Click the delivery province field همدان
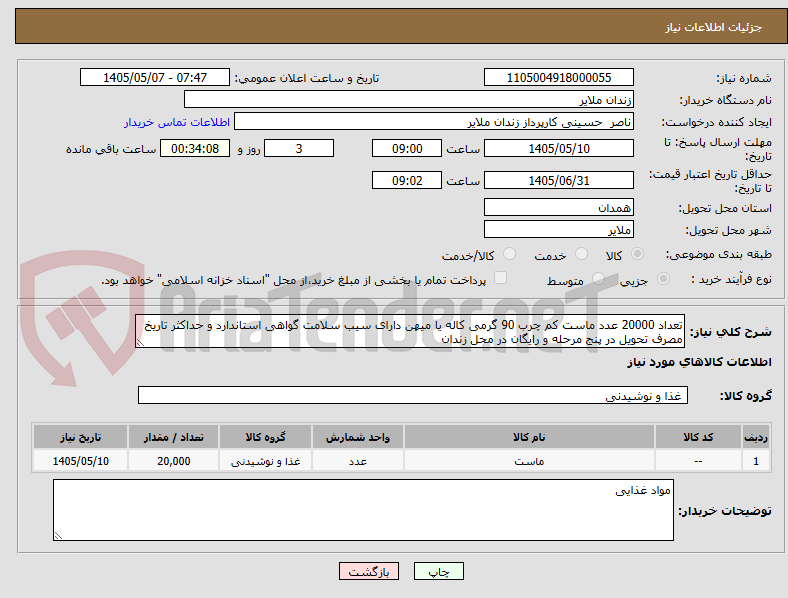The width and height of the screenshot is (788, 598). (559, 207)
